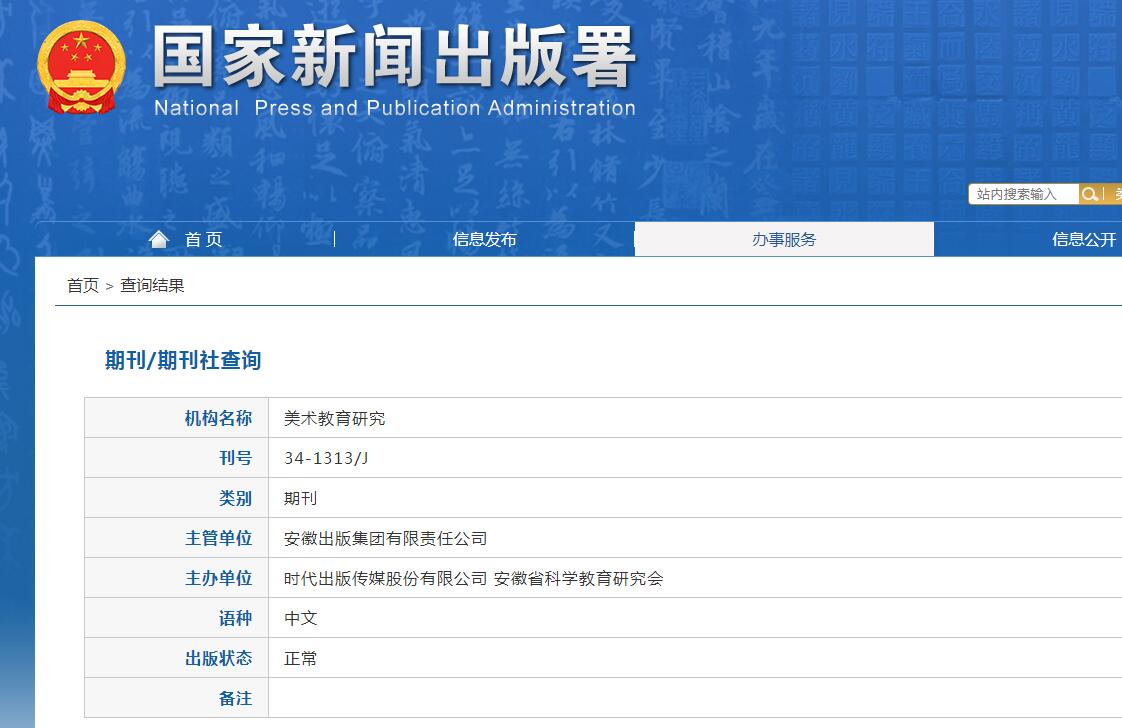Click inside the 站内搜索输入 search box
The width and height of the screenshot is (1122, 728).
(1020, 193)
